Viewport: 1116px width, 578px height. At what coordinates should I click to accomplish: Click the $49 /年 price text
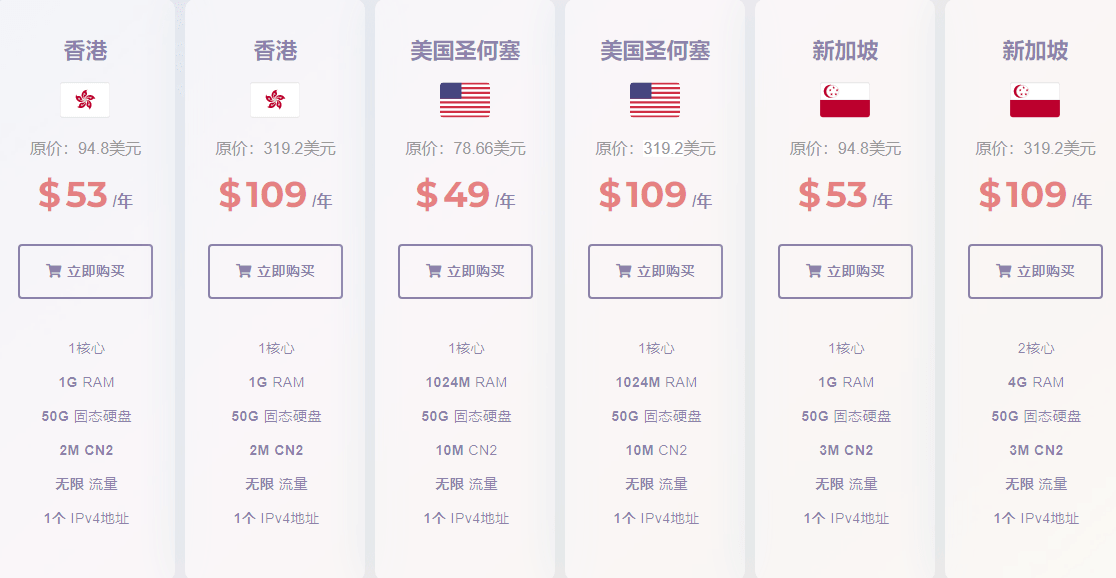[465, 195]
